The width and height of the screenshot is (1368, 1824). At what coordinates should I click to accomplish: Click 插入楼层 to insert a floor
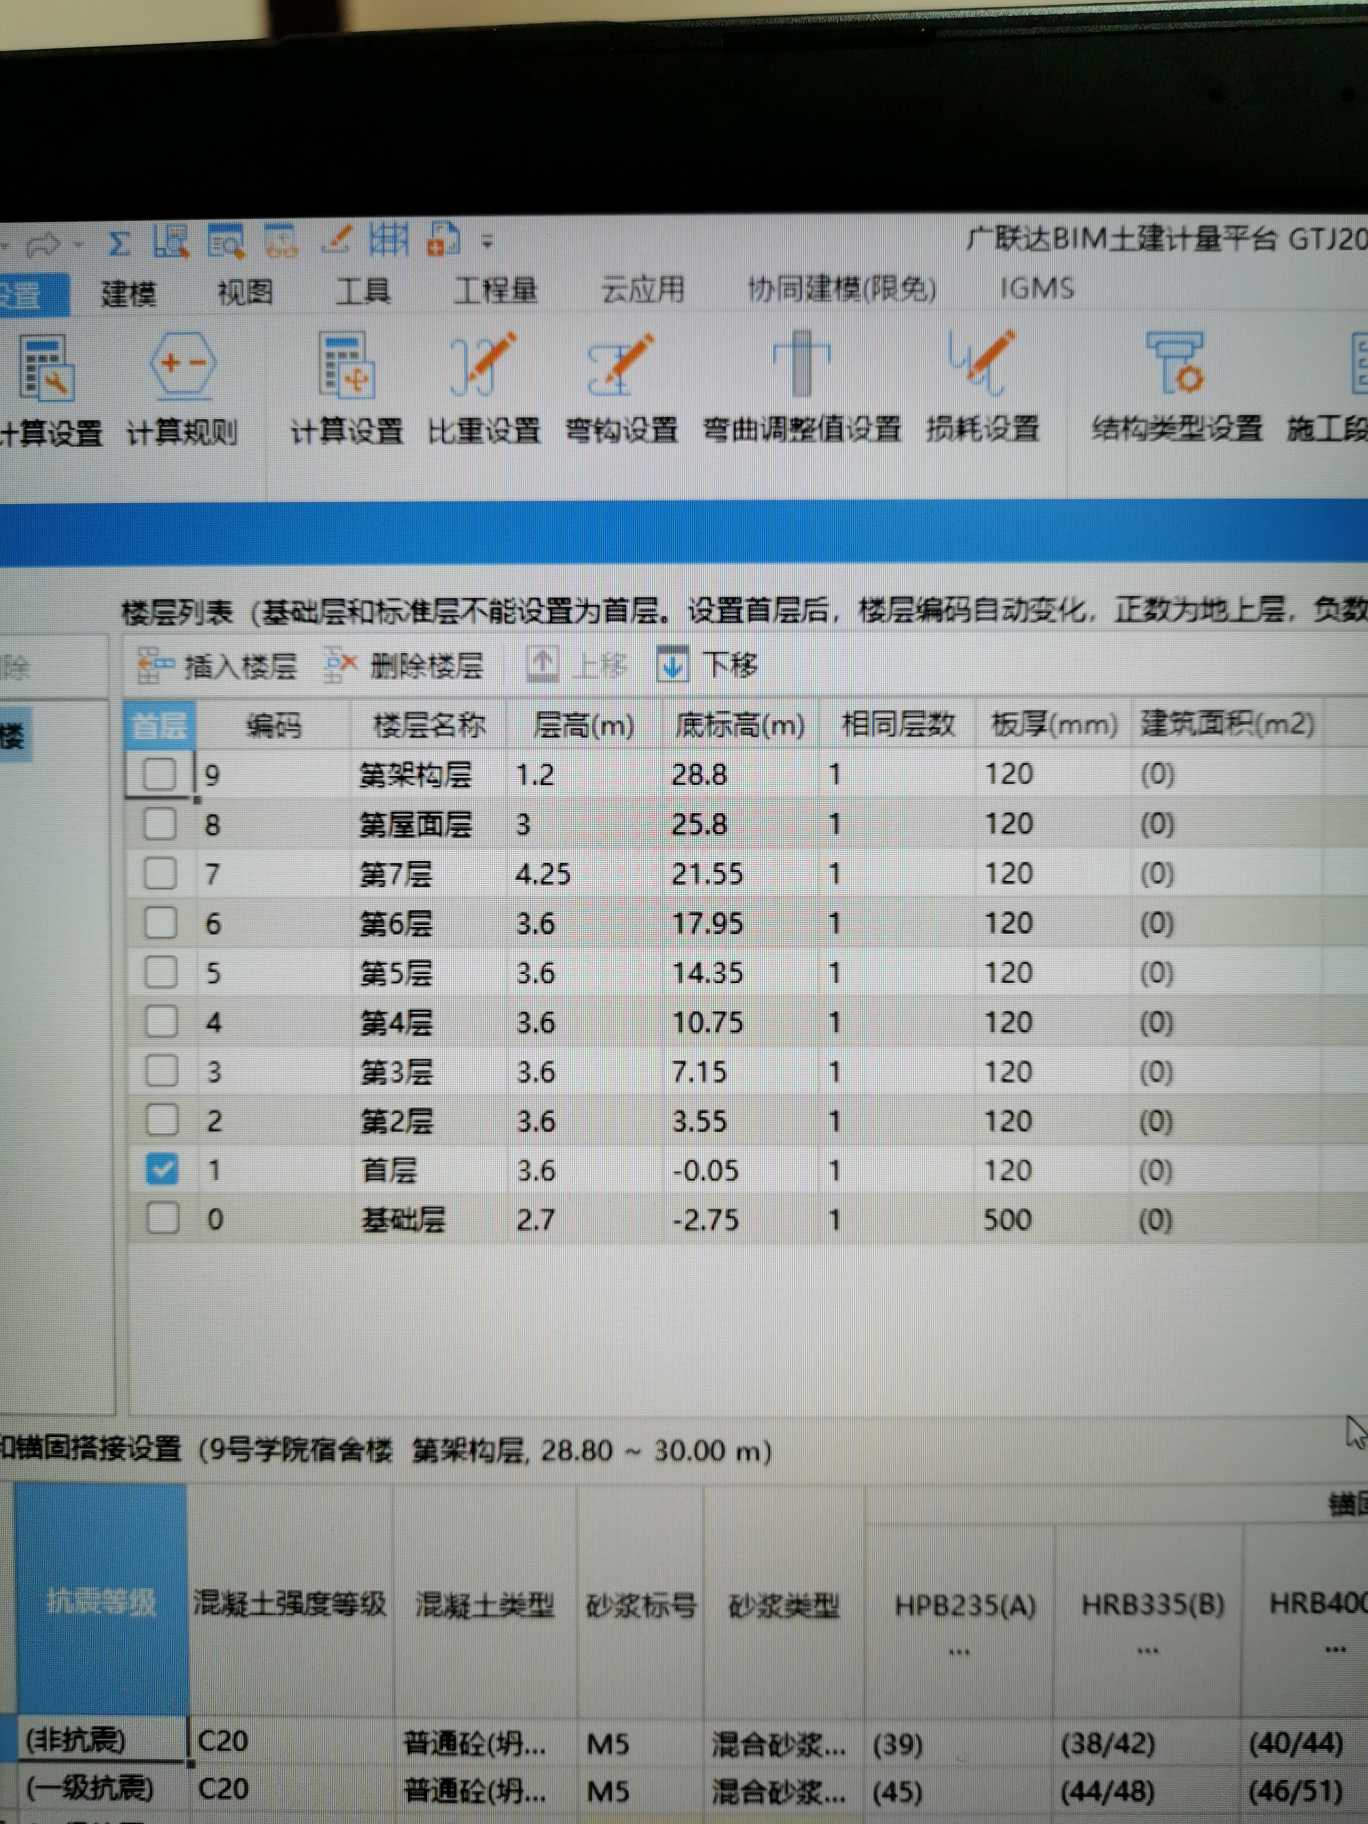pos(217,665)
